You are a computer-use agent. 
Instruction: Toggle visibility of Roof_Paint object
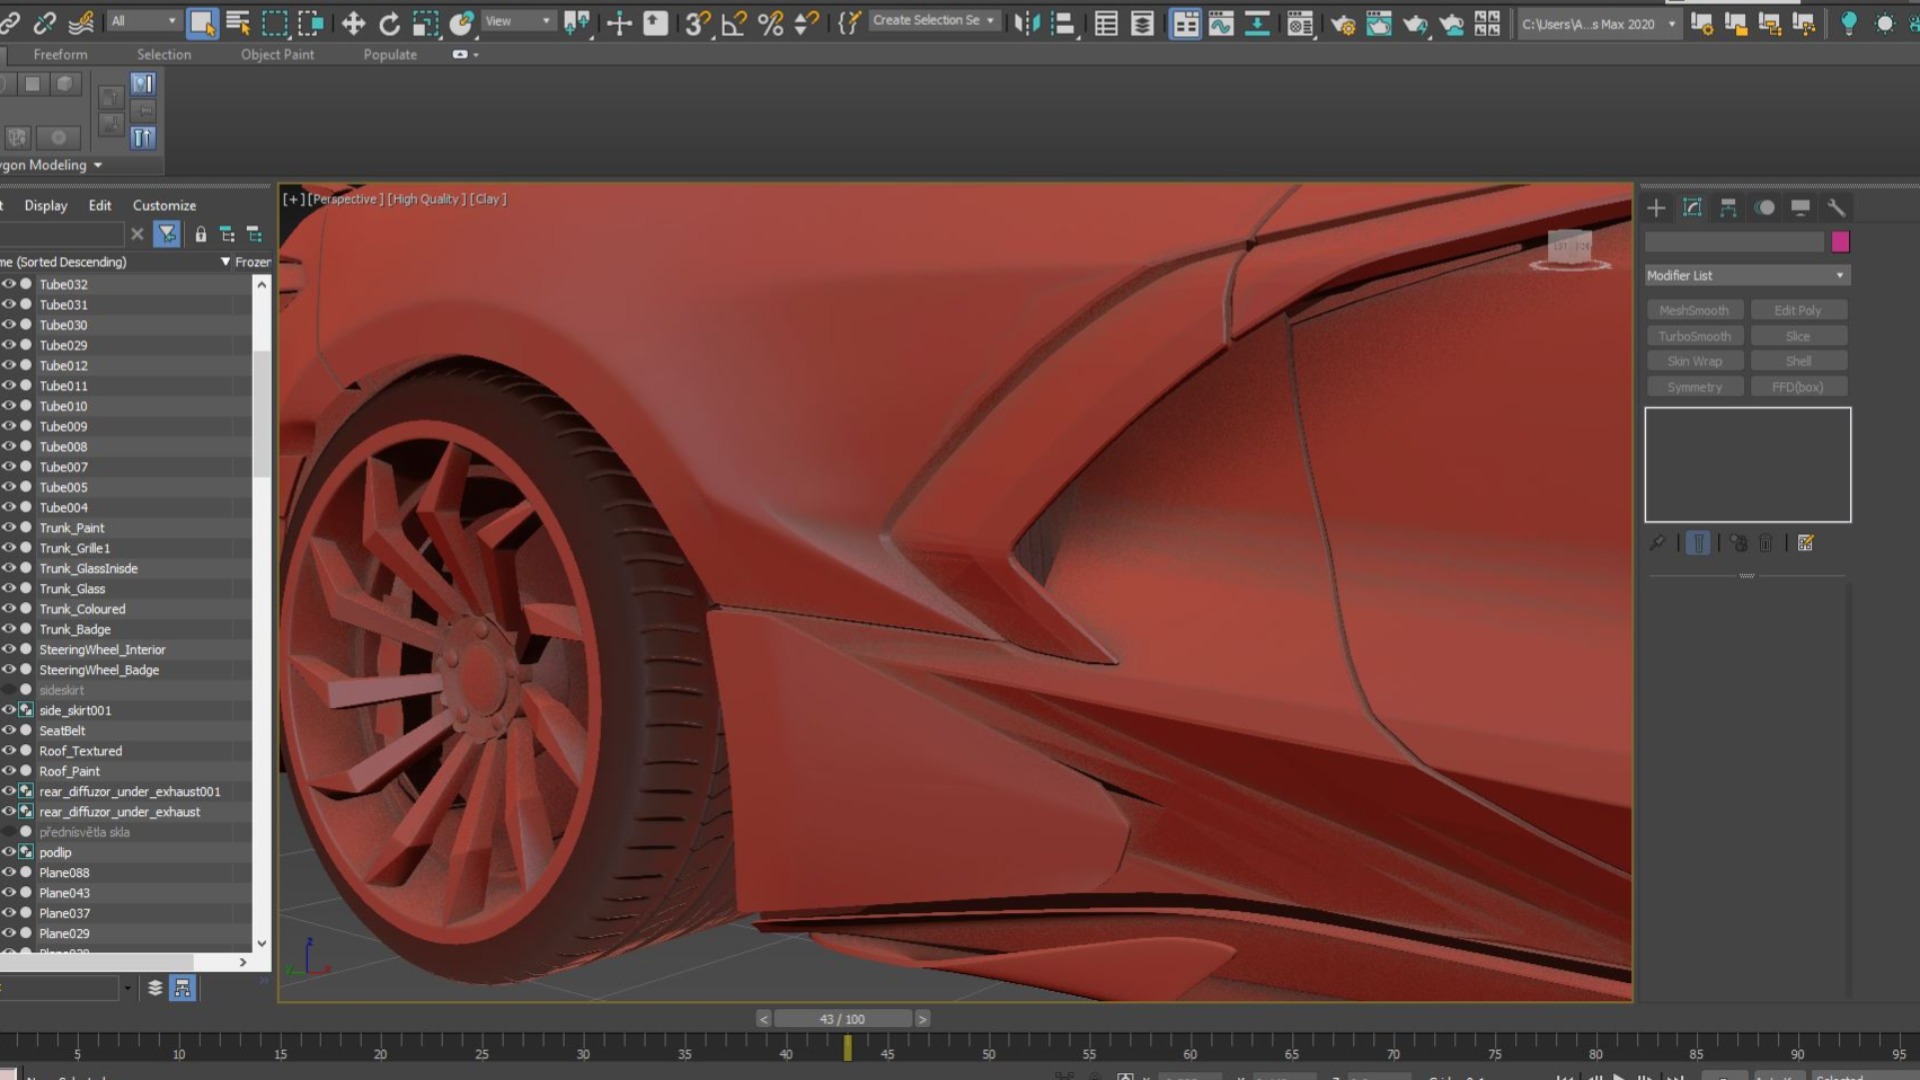pyautogui.click(x=9, y=771)
